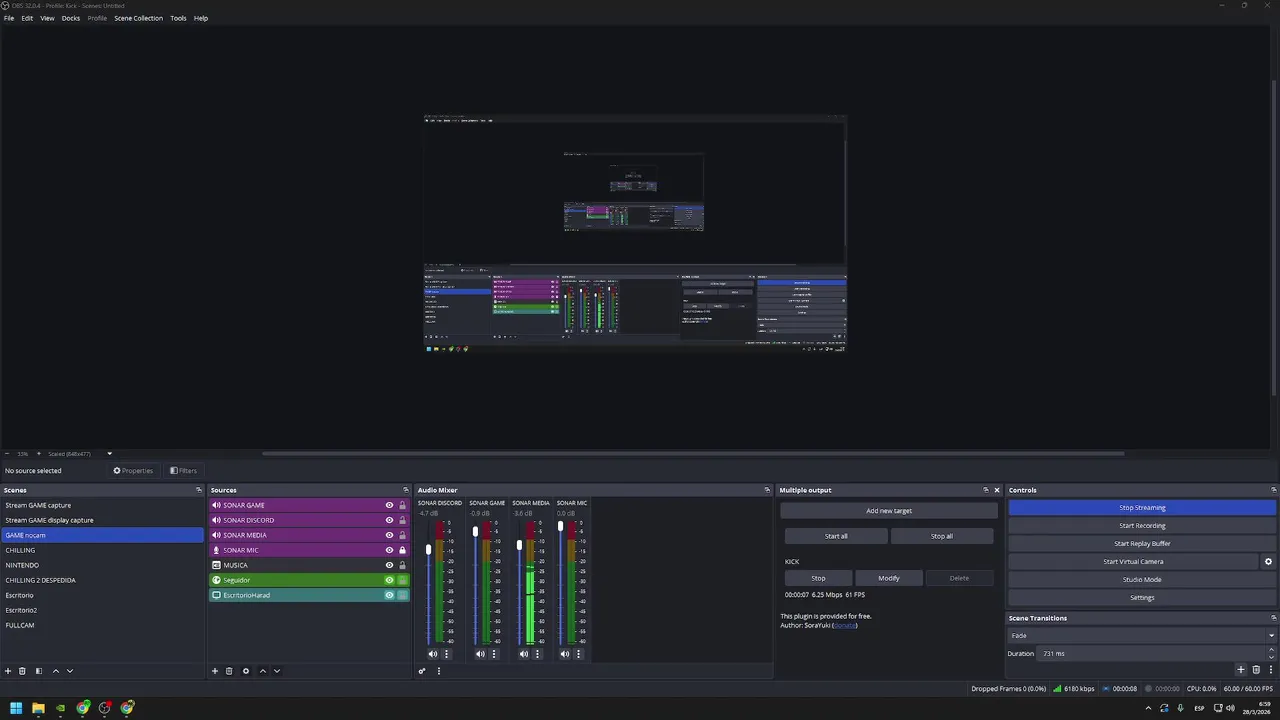Open the Docks menu
This screenshot has width=1280, height=720.
(x=71, y=18)
